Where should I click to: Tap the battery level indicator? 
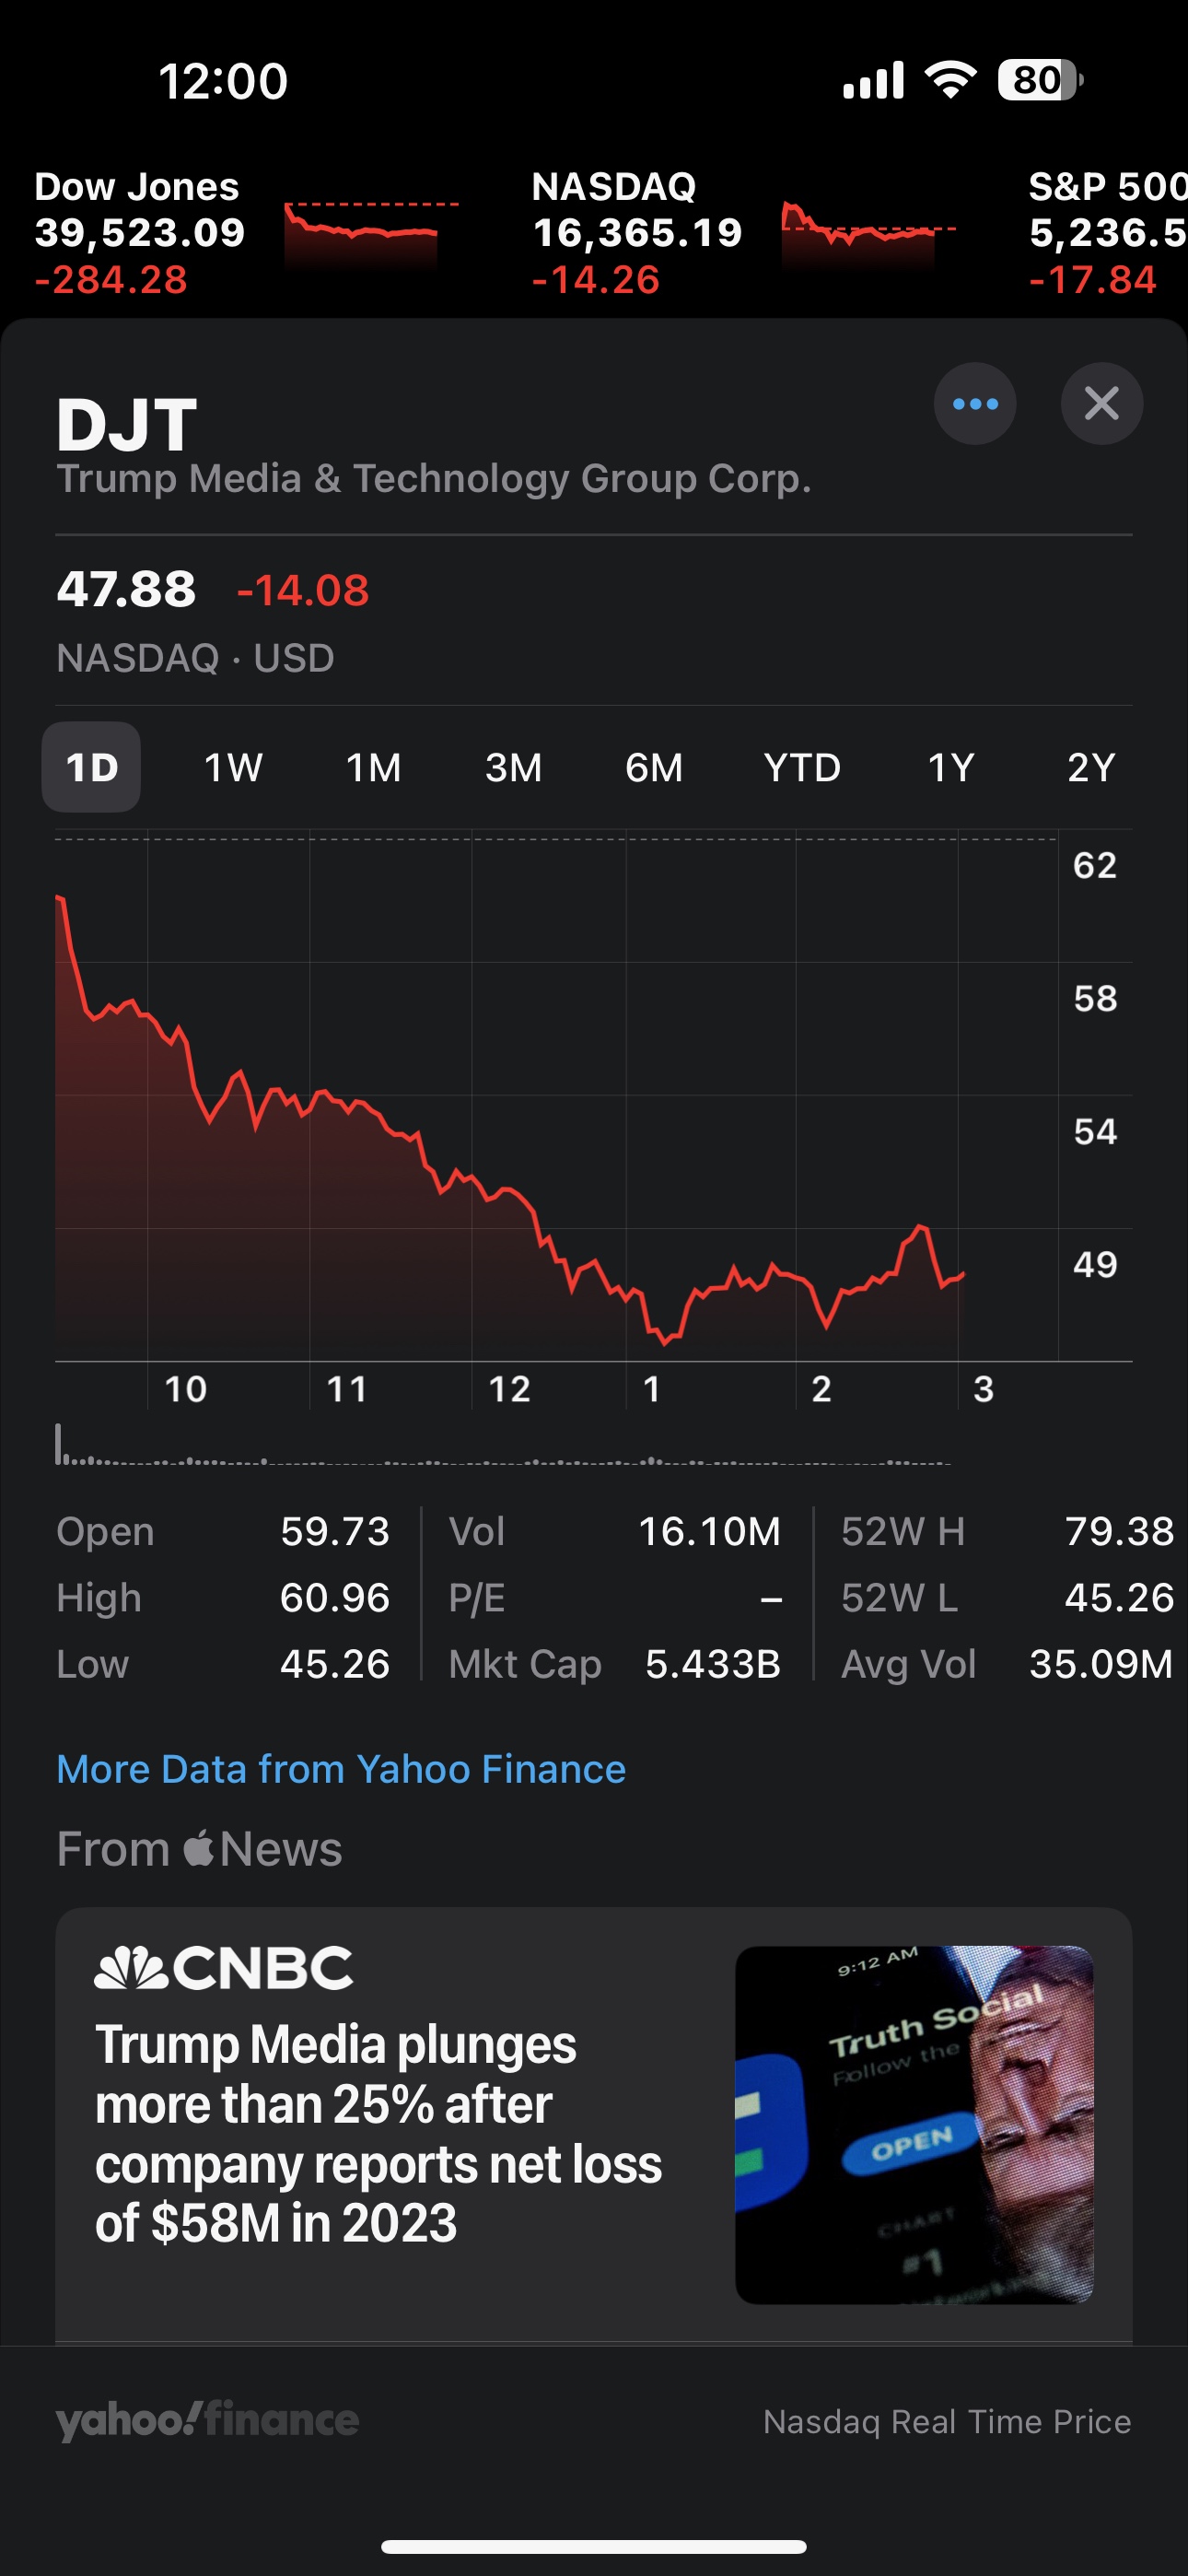click(1039, 80)
